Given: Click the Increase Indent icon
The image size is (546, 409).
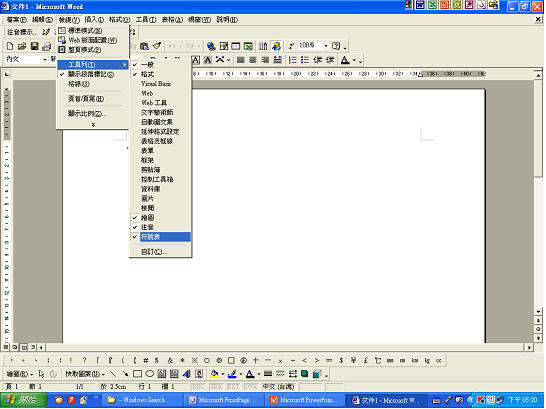Looking at the screenshot, I should tap(330, 60).
